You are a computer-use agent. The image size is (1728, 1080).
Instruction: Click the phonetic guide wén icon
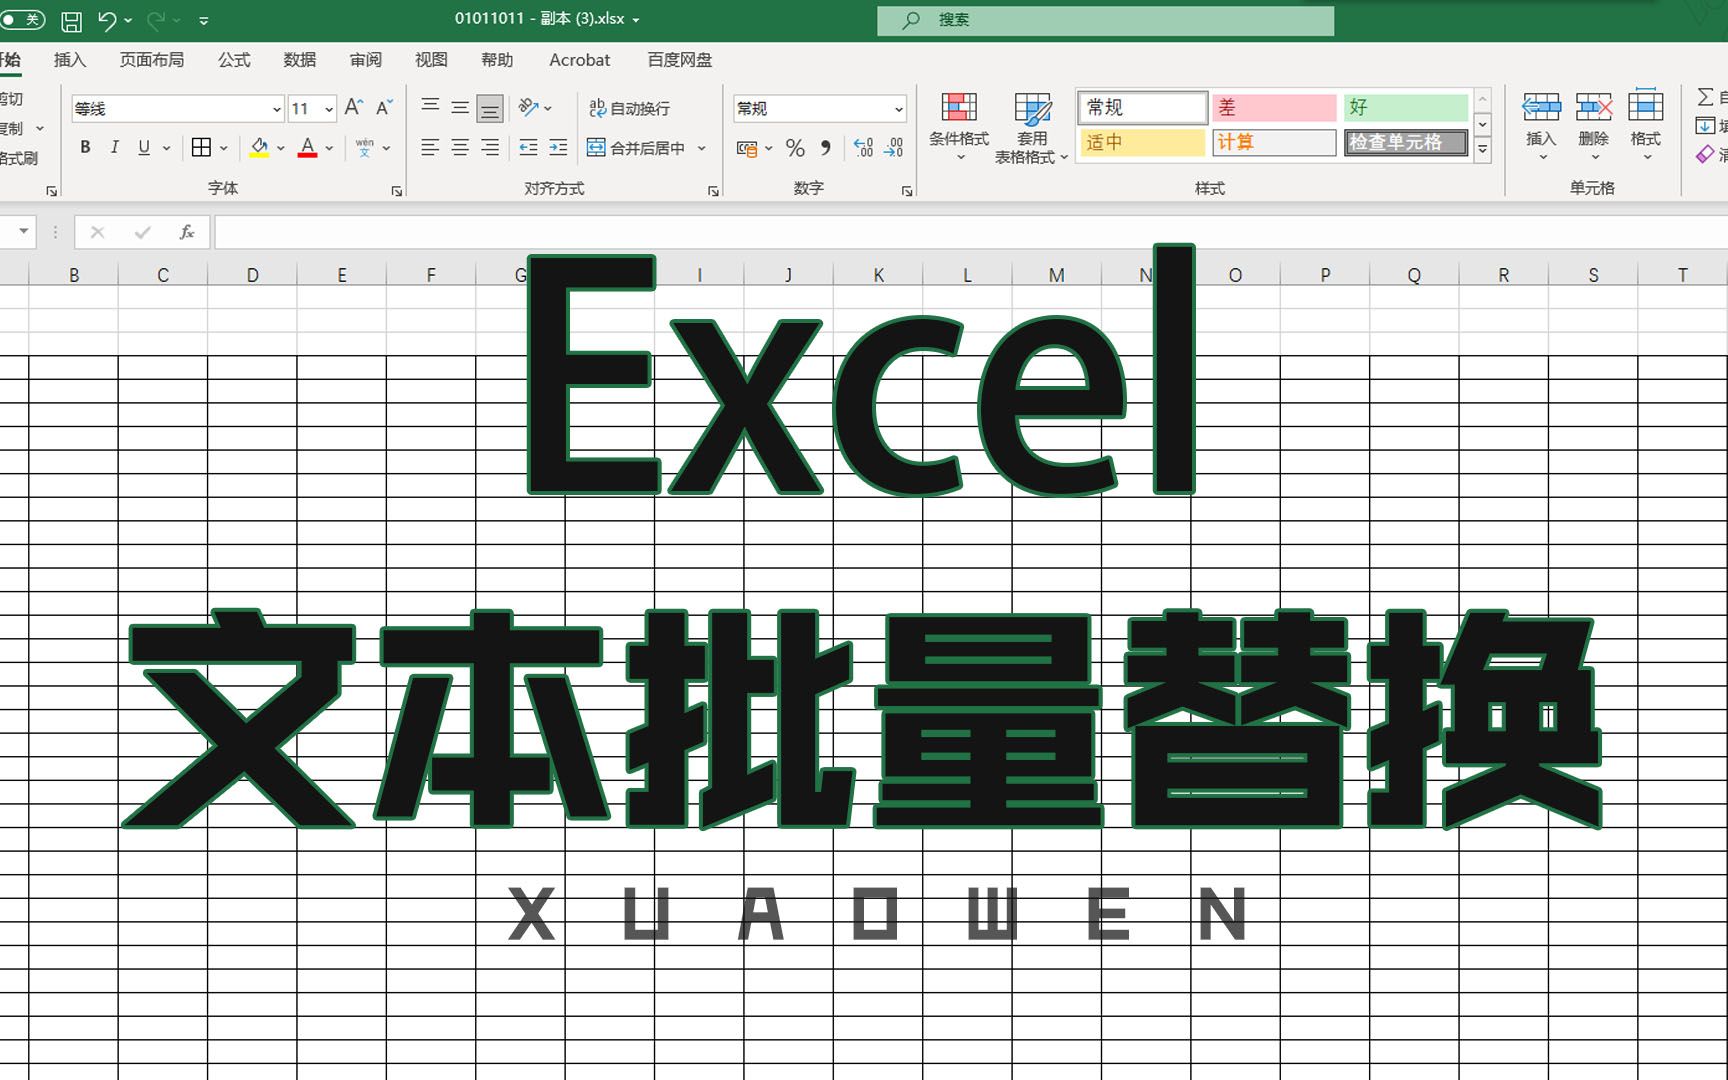[364, 147]
